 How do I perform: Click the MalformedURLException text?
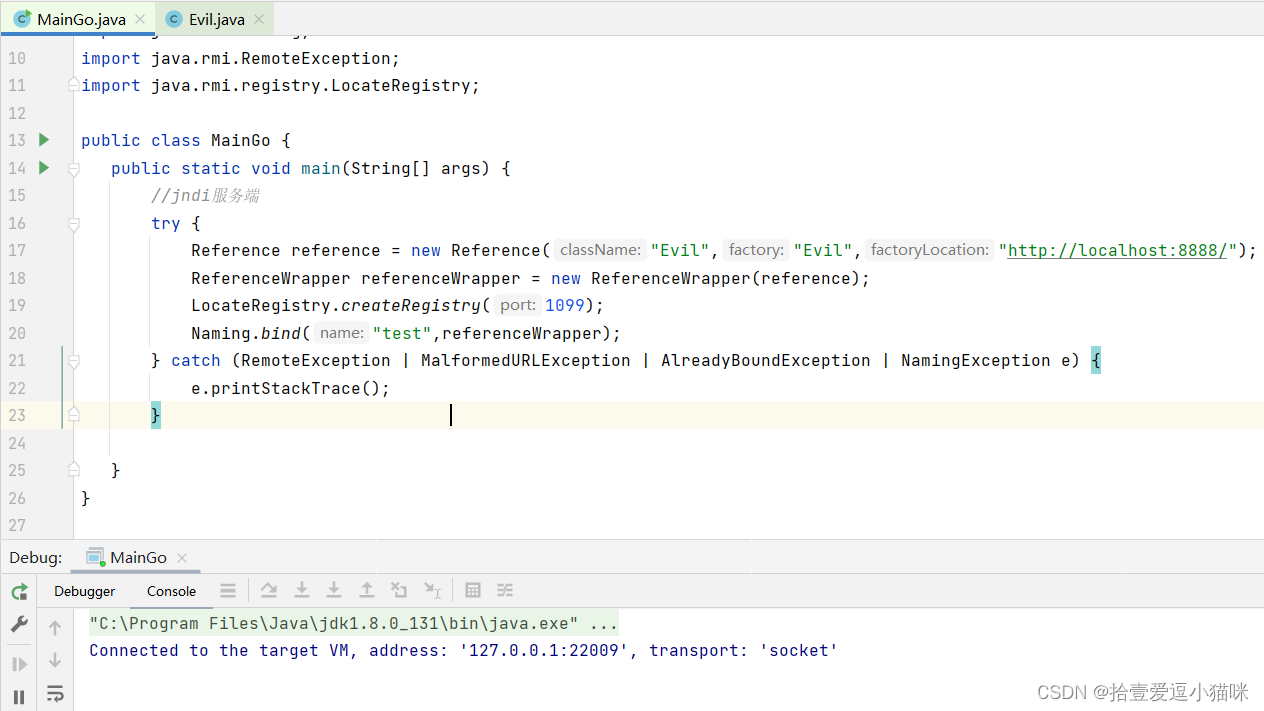(526, 361)
